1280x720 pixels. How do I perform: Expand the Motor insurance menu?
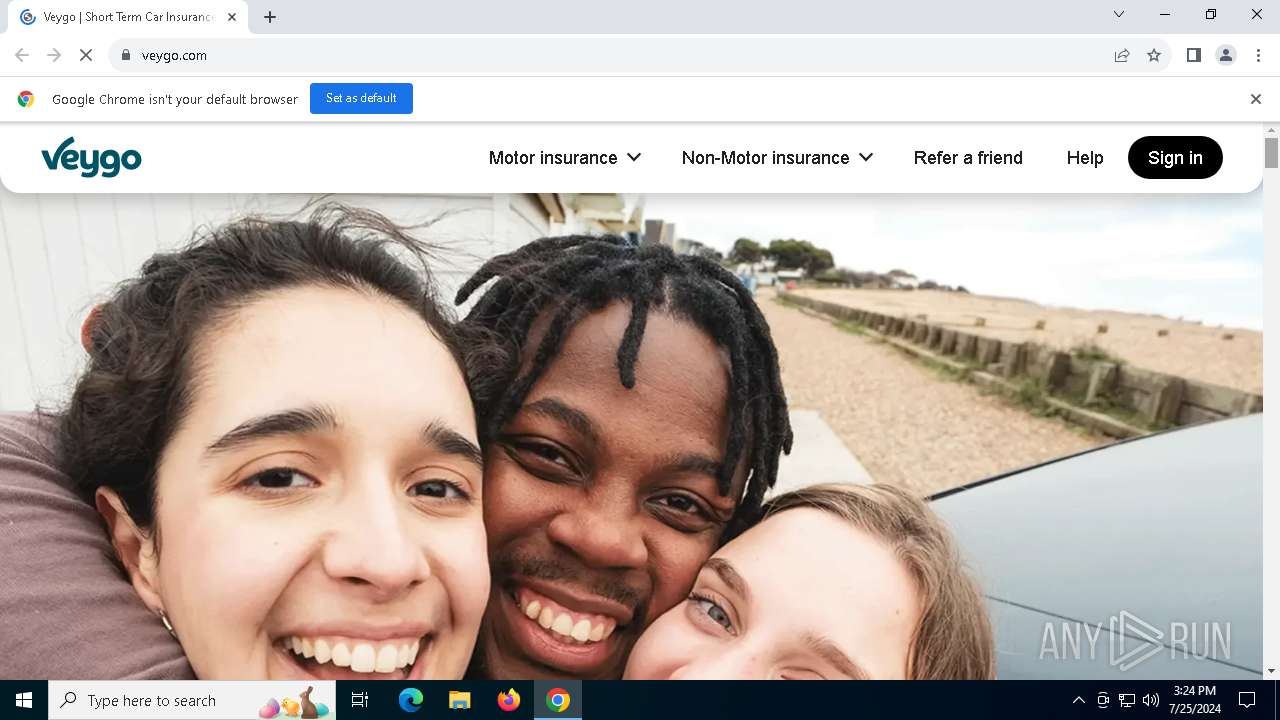click(565, 158)
